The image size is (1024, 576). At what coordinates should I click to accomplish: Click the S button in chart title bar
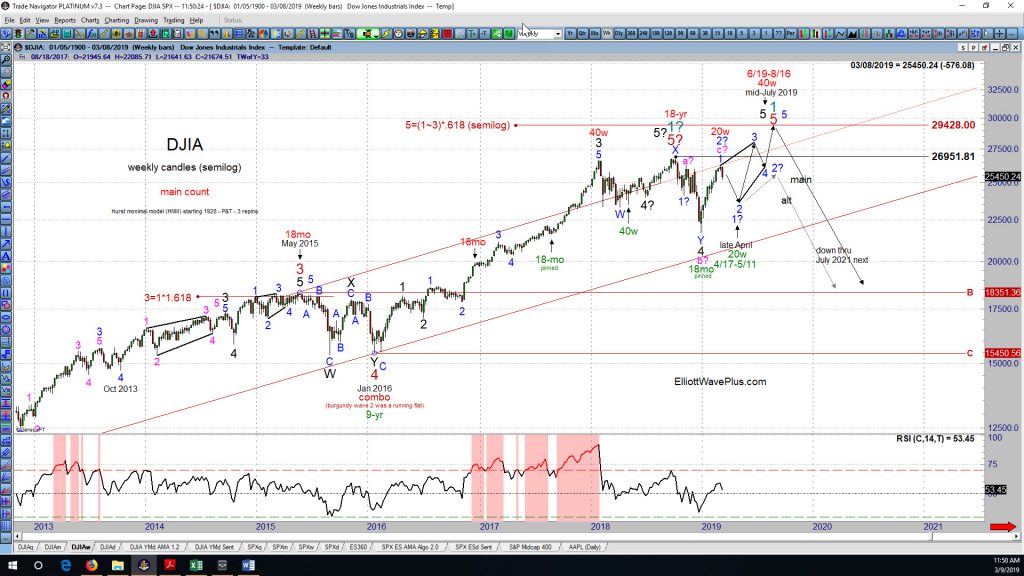point(963,48)
